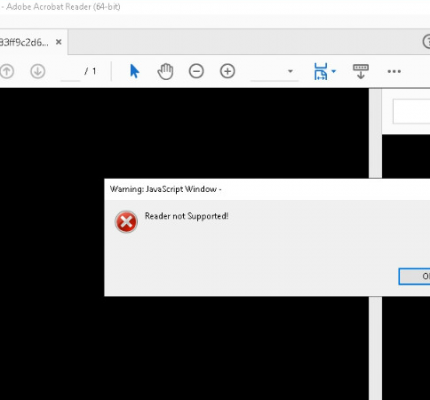Close the 33ff9c2d6 document tab
The image size is (430, 400).
pyautogui.click(x=59, y=42)
